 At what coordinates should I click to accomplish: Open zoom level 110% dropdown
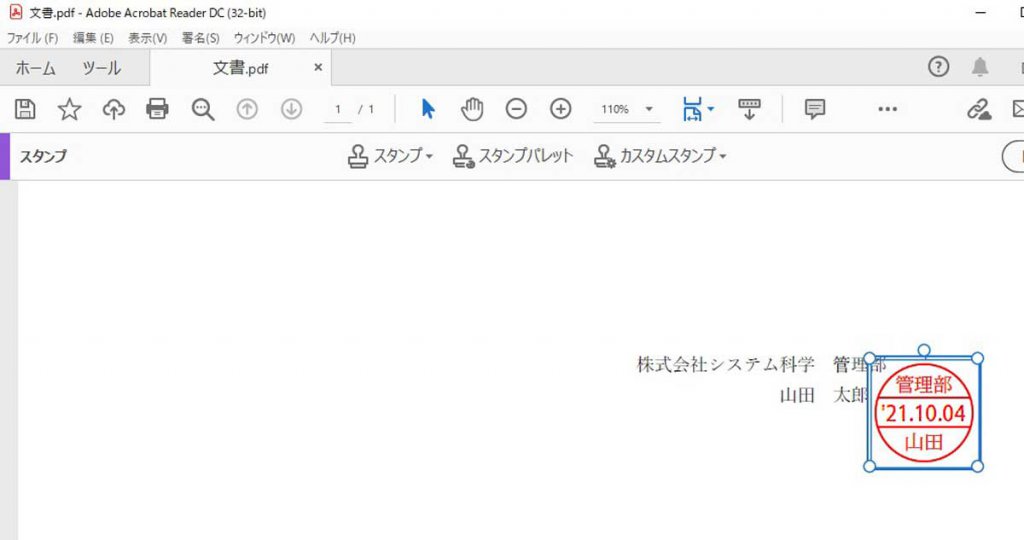click(x=627, y=109)
